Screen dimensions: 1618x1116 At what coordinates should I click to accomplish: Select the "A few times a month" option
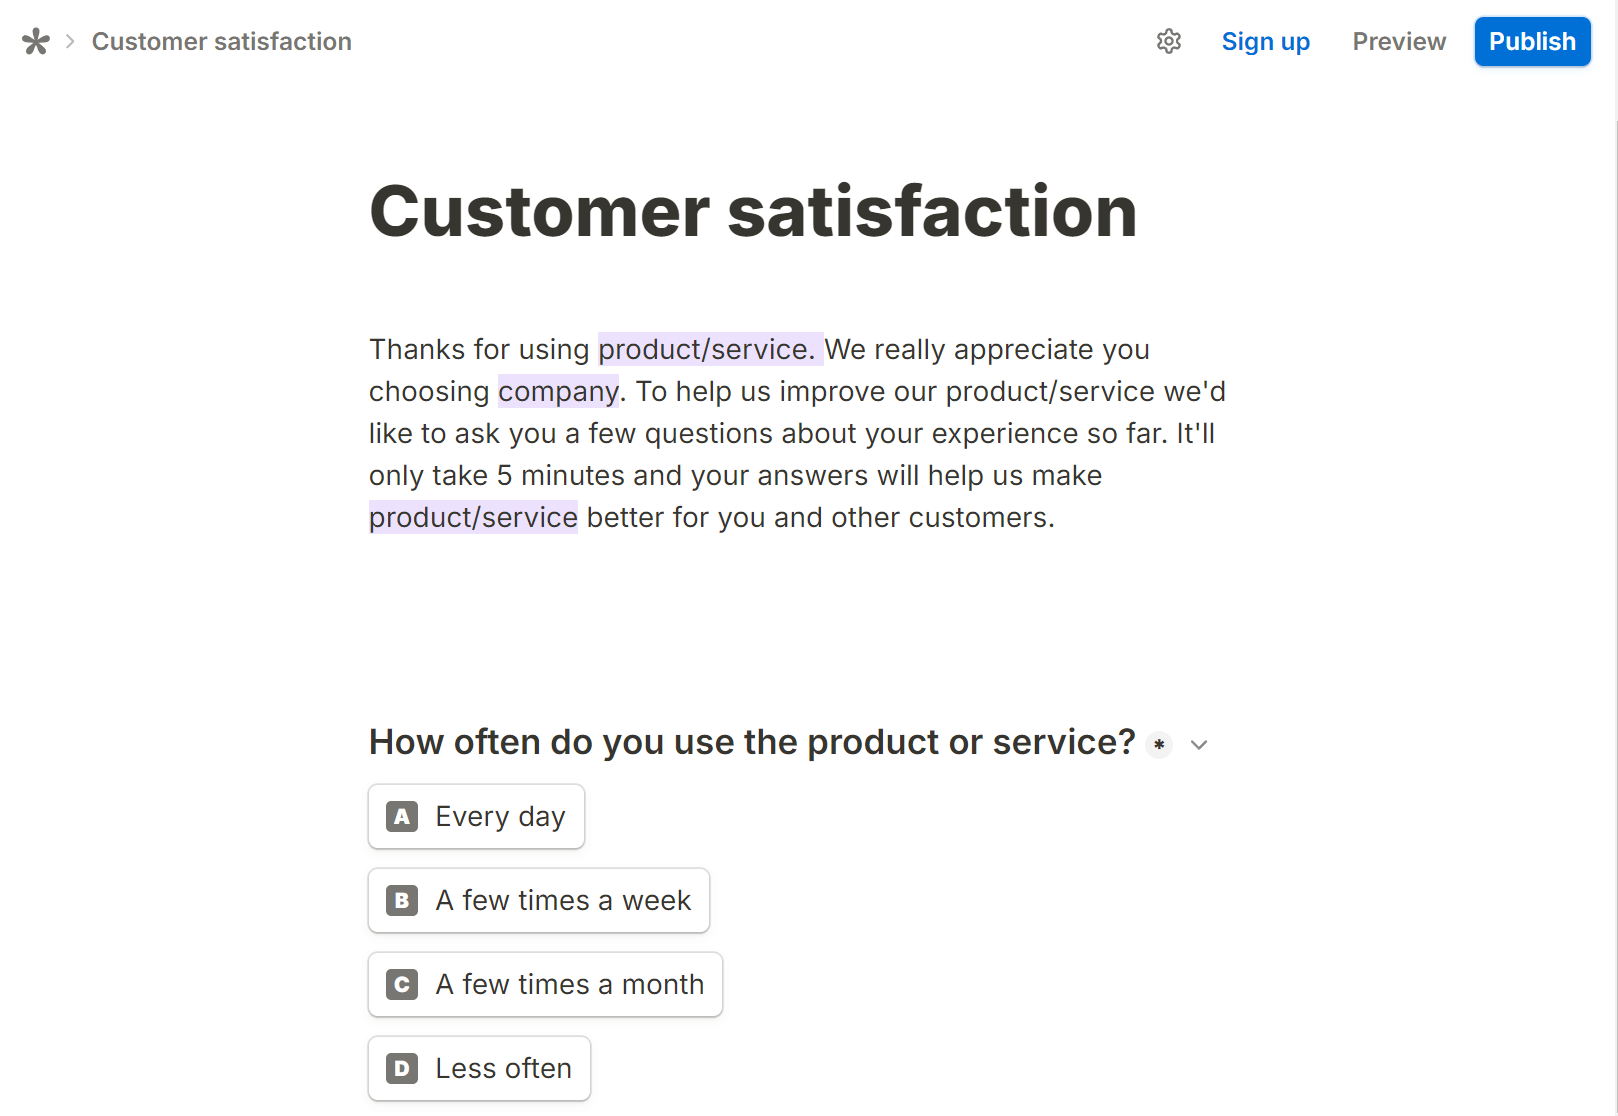(x=545, y=985)
